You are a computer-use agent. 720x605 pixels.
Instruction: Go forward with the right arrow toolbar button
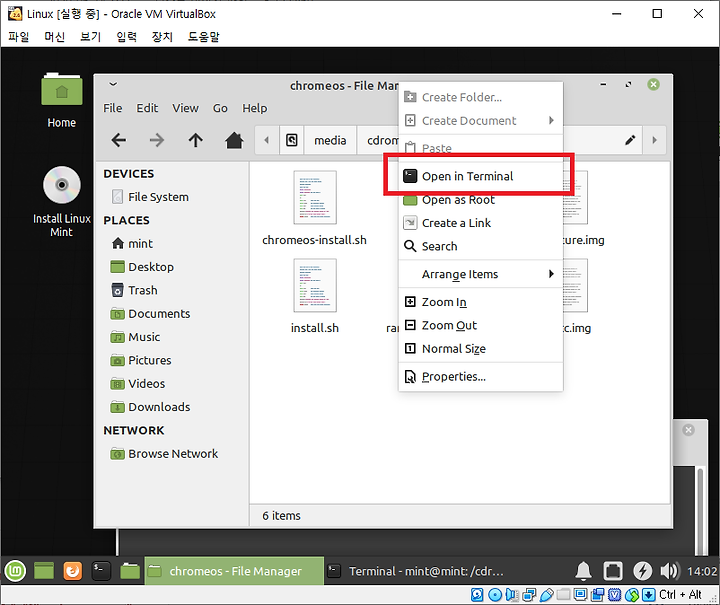pyautogui.click(x=157, y=140)
